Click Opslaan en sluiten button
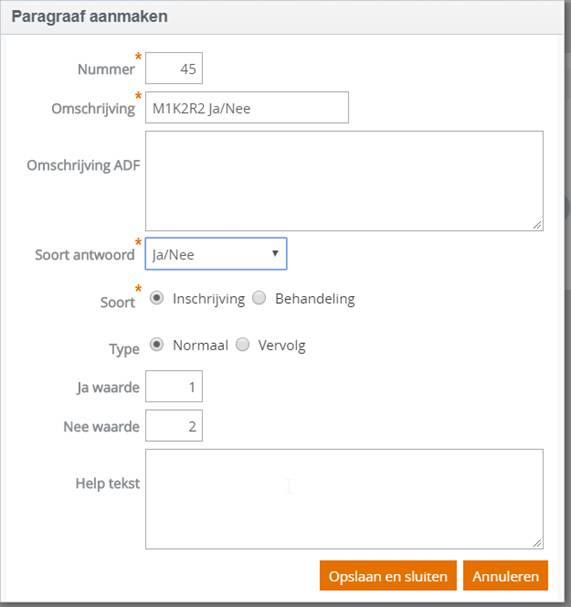Image resolution: width=571 pixels, height=607 pixels. click(x=388, y=576)
